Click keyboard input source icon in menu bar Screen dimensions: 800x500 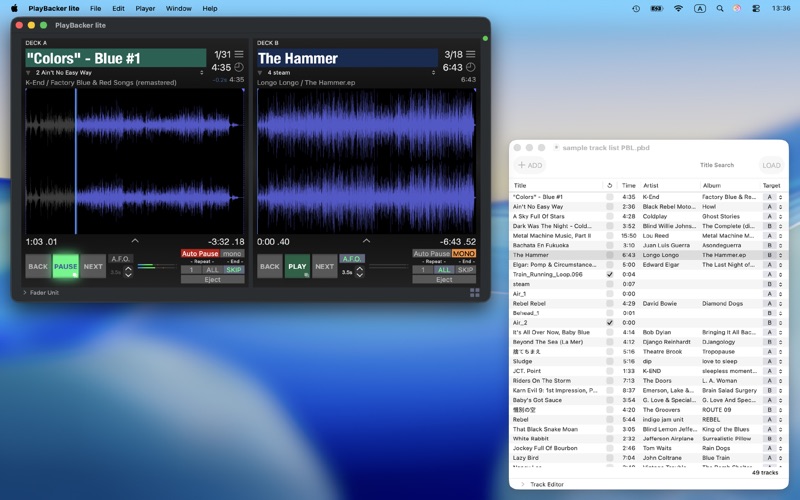(700, 9)
